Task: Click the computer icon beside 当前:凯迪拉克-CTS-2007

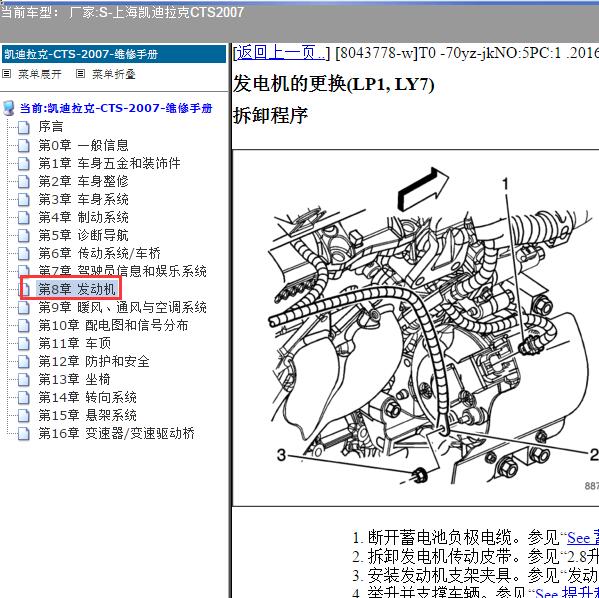Action: coord(9,109)
